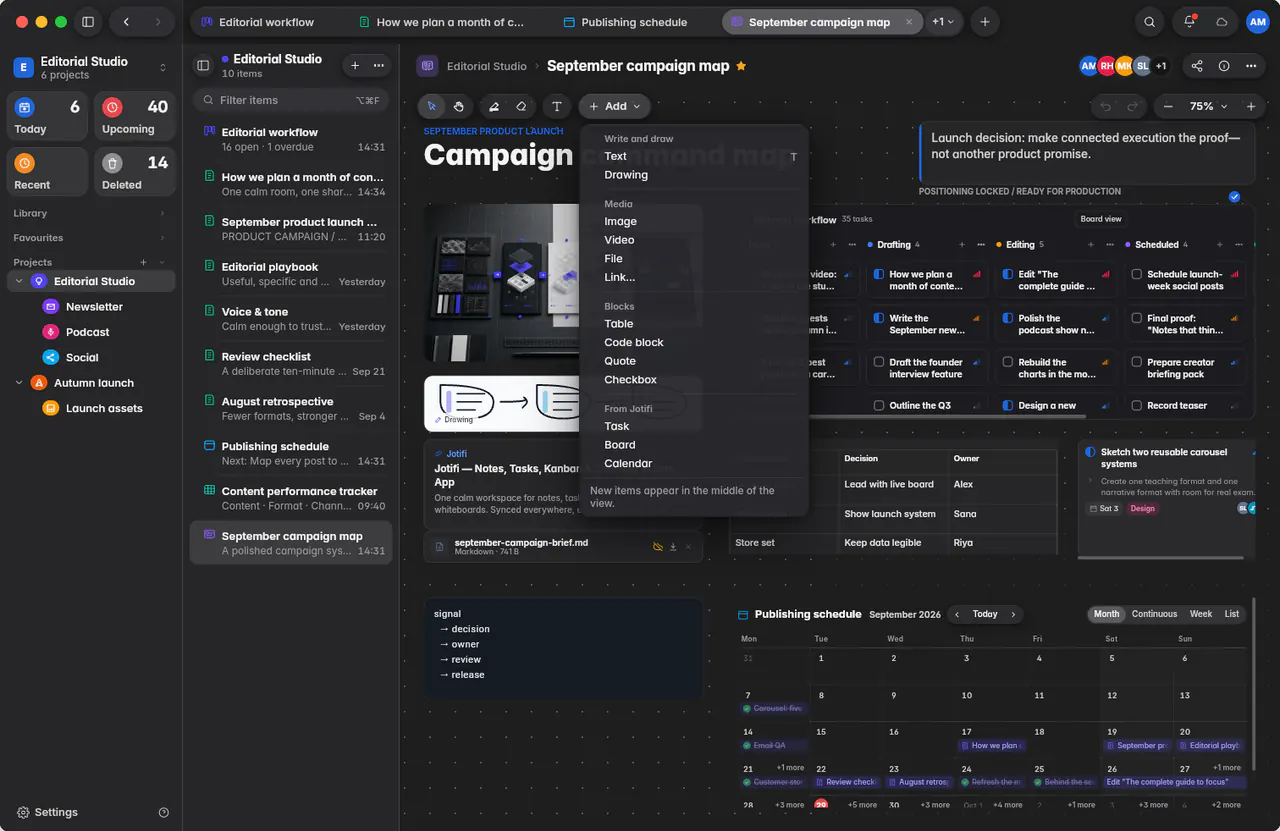Click the Today button in calendar
The height and width of the screenshot is (831, 1280).
tap(985, 614)
